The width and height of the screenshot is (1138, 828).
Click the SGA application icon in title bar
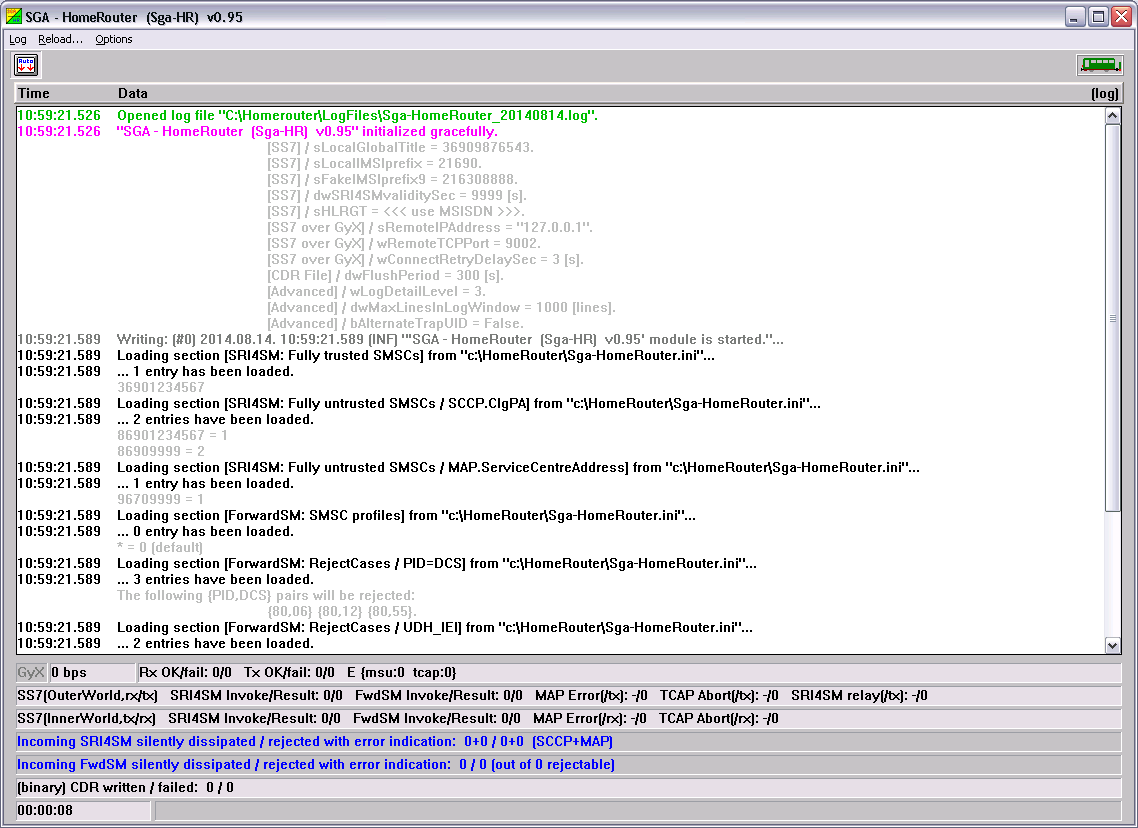click(x=13, y=17)
